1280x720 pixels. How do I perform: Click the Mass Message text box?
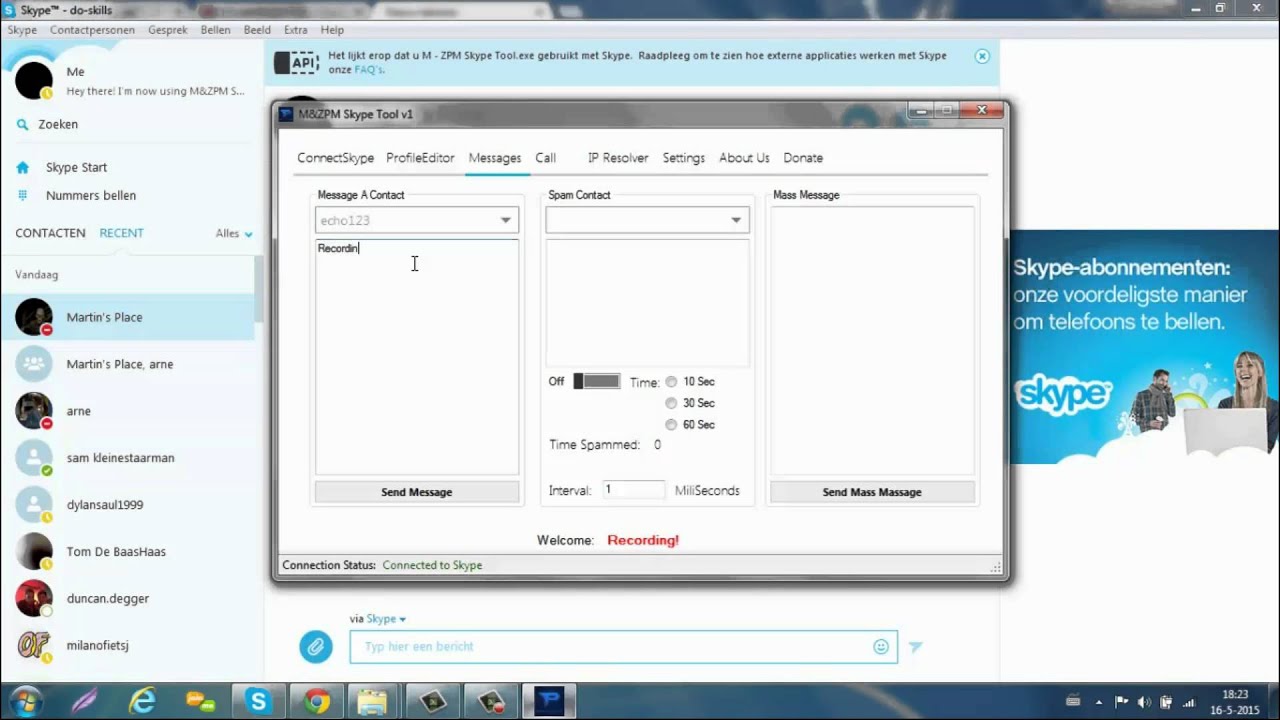click(x=872, y=340)
